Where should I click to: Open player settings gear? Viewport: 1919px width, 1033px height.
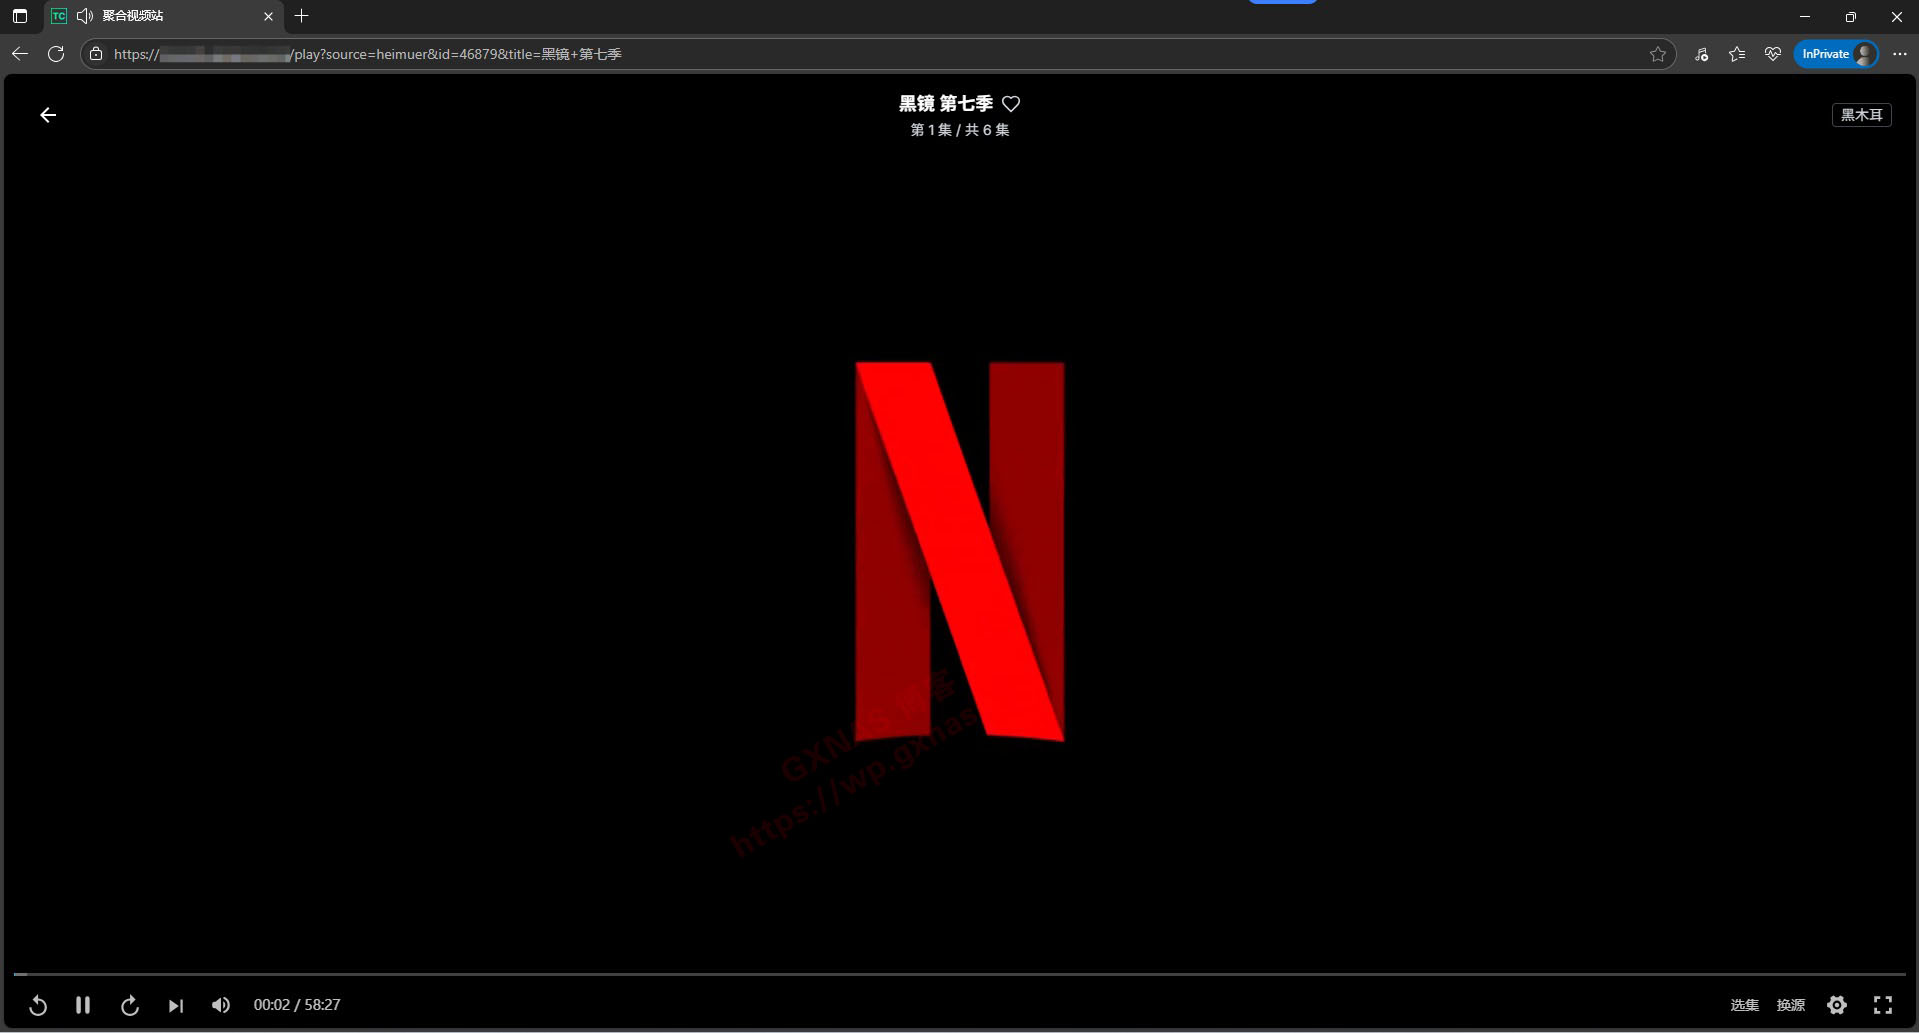coord(1837,1005)
